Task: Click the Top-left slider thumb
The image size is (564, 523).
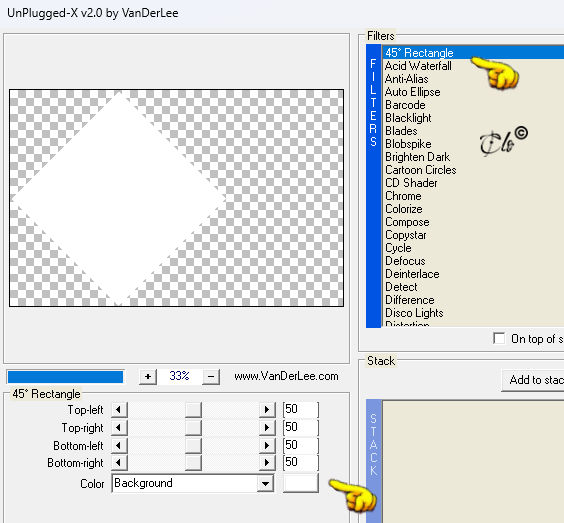Action: (x=193, y=409)
